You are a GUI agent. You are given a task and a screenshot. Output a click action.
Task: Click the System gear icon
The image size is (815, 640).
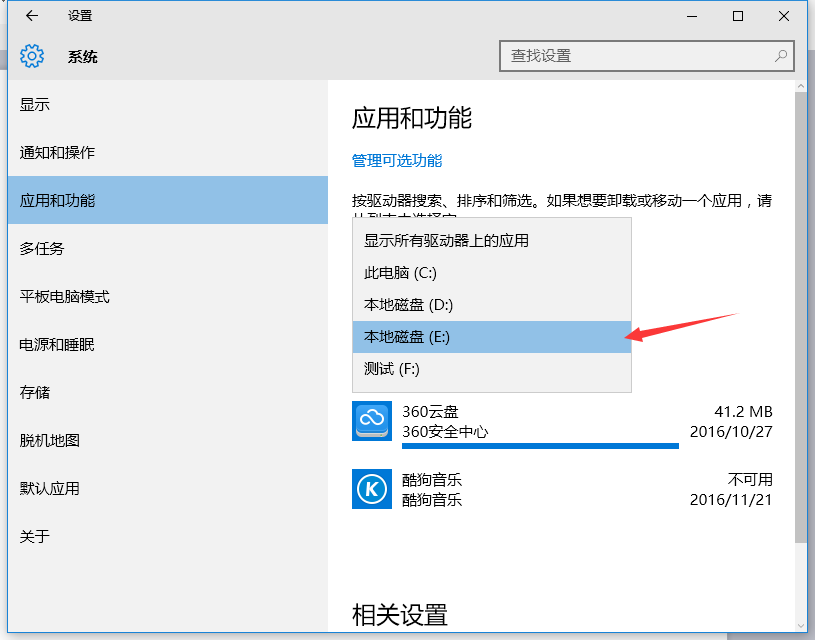32,56
